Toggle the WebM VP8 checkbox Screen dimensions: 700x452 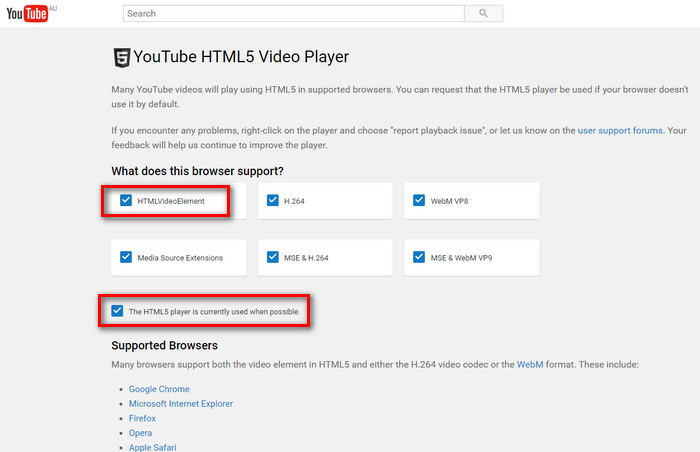[x=419, y=200]
